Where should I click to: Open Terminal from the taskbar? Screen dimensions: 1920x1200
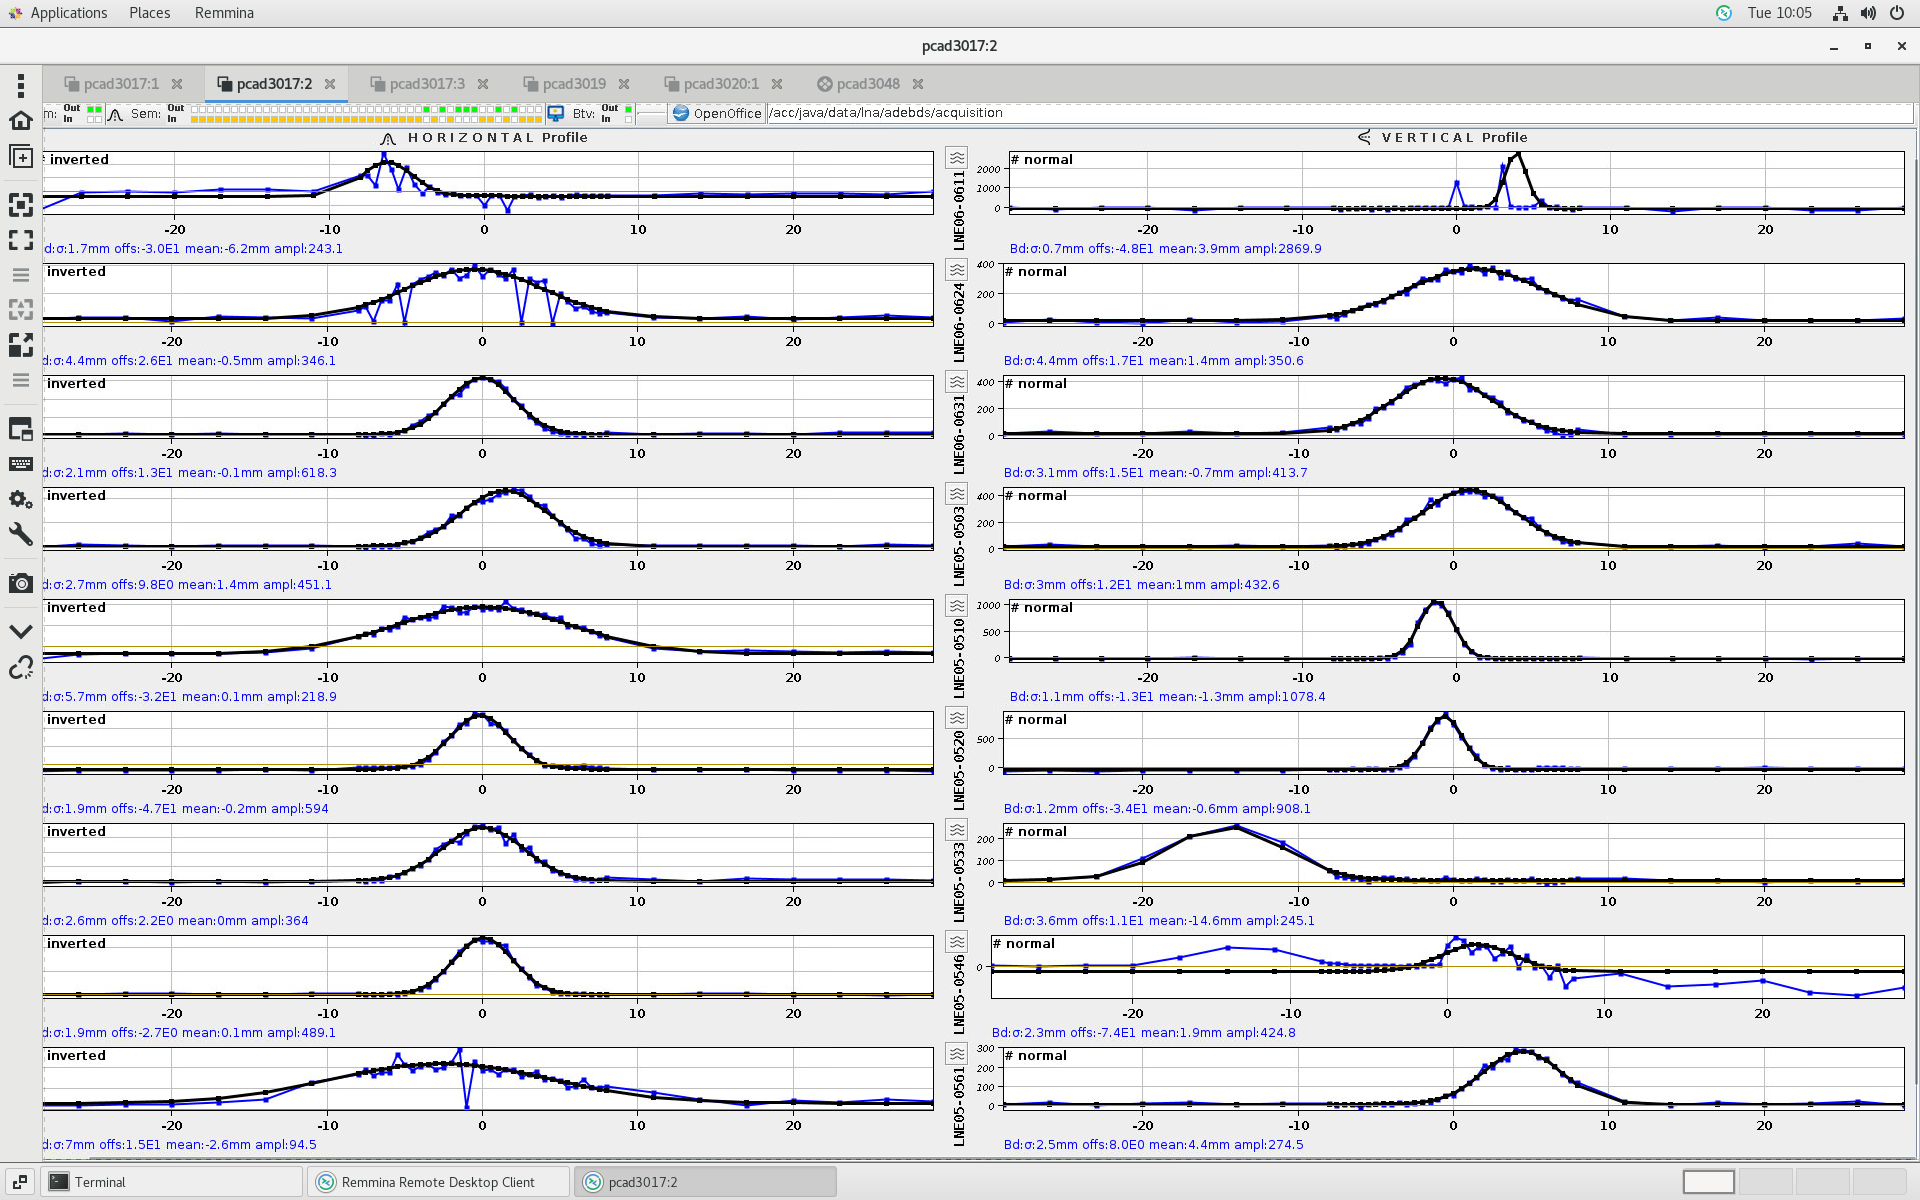click(100, 1182)
